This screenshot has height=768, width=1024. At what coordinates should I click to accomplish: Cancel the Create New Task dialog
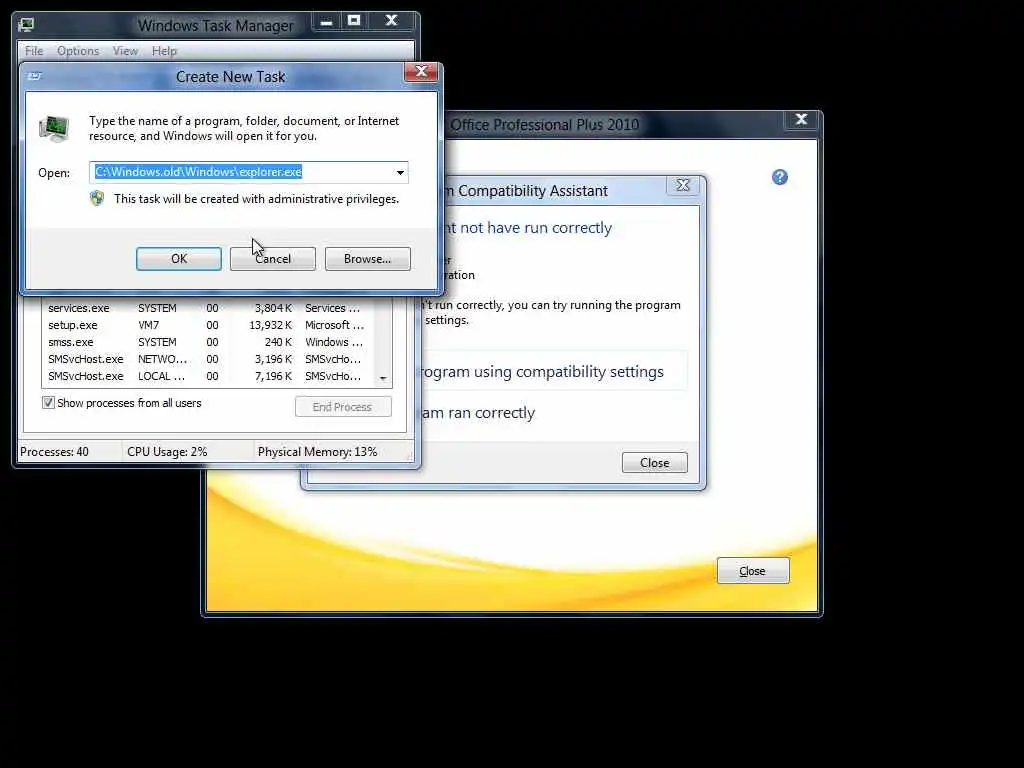pos(273,259)
